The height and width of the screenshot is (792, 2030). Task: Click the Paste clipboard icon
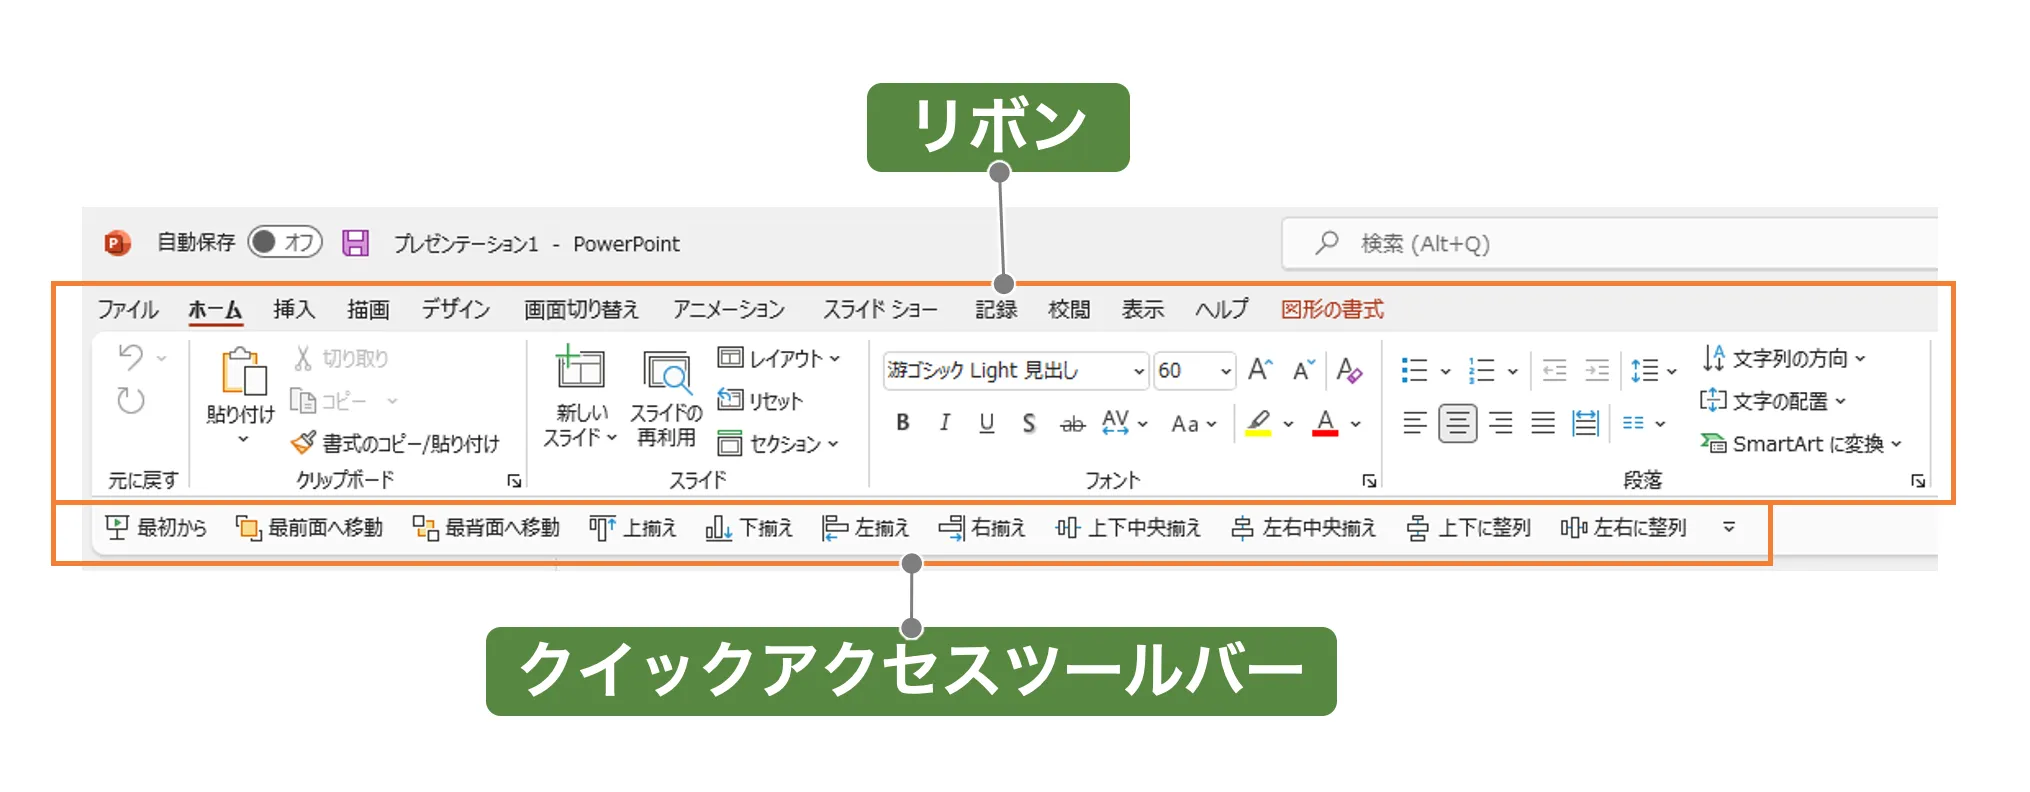[x=242, y=371]
